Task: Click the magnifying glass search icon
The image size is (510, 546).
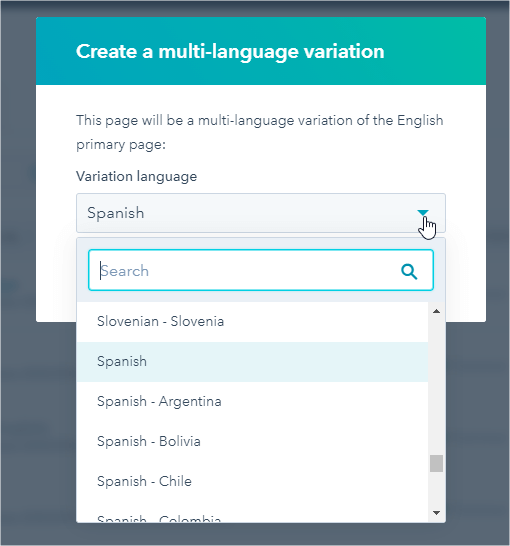Action: (409, 271)
